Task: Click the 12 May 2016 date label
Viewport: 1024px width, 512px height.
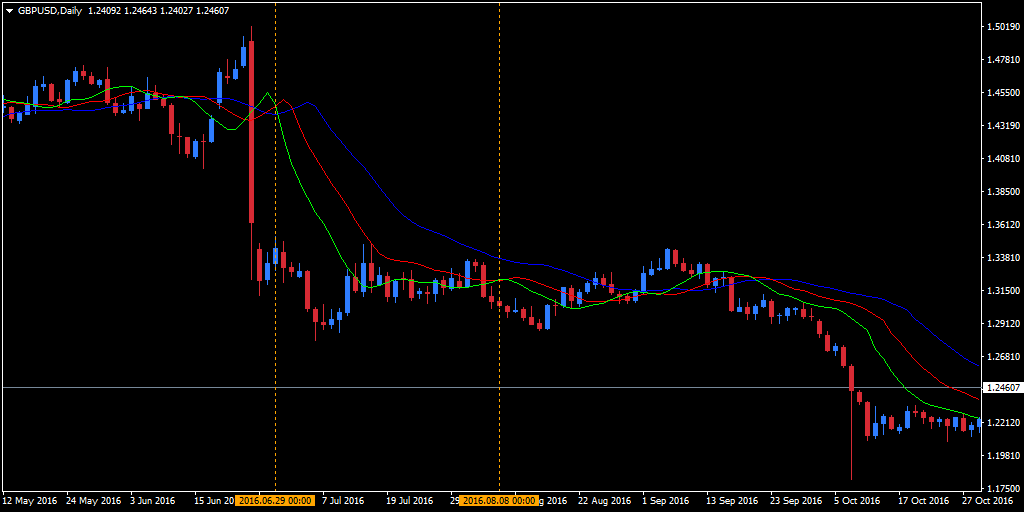Action: click(x=29, y=501)
